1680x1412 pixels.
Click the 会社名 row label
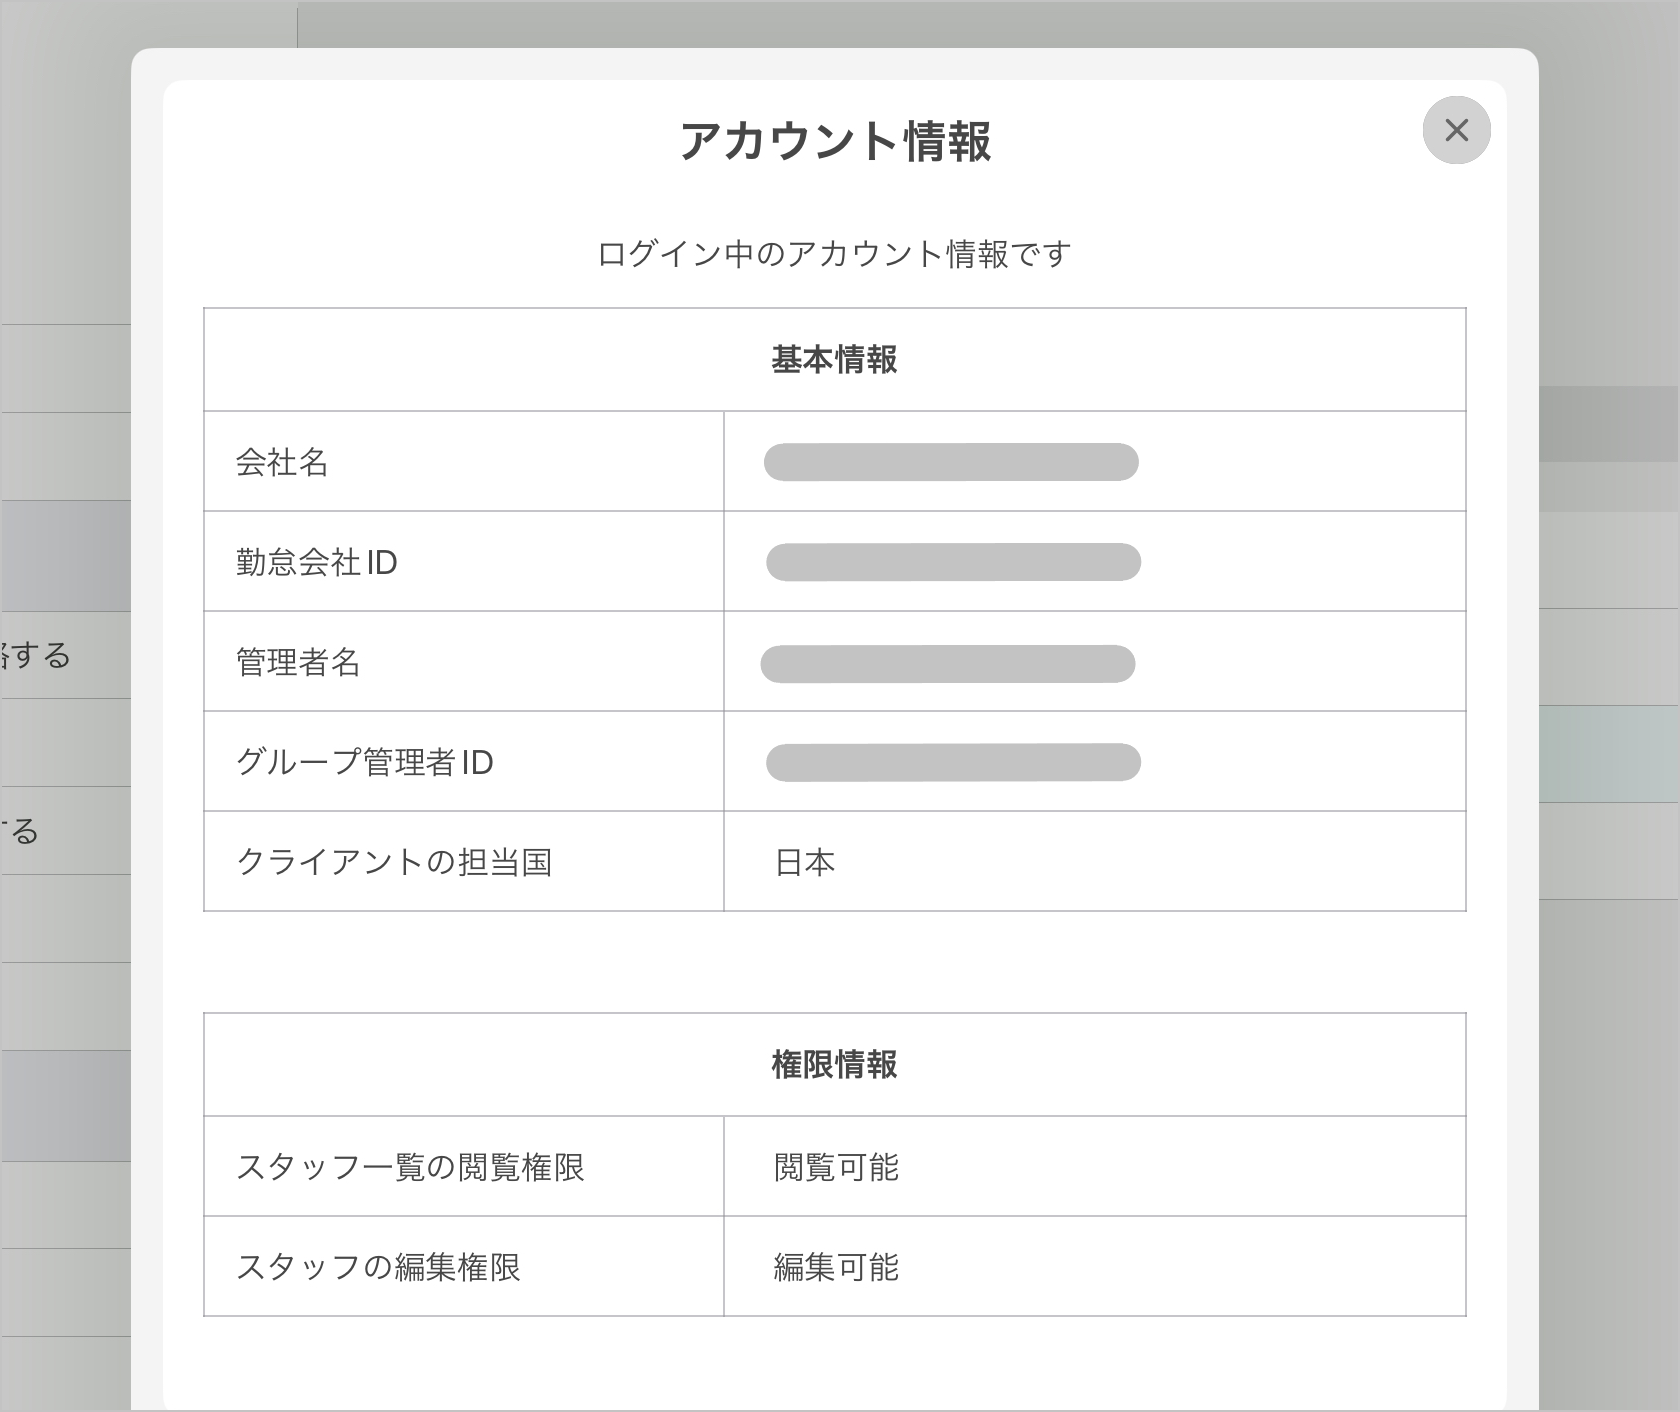coord(282,462)
